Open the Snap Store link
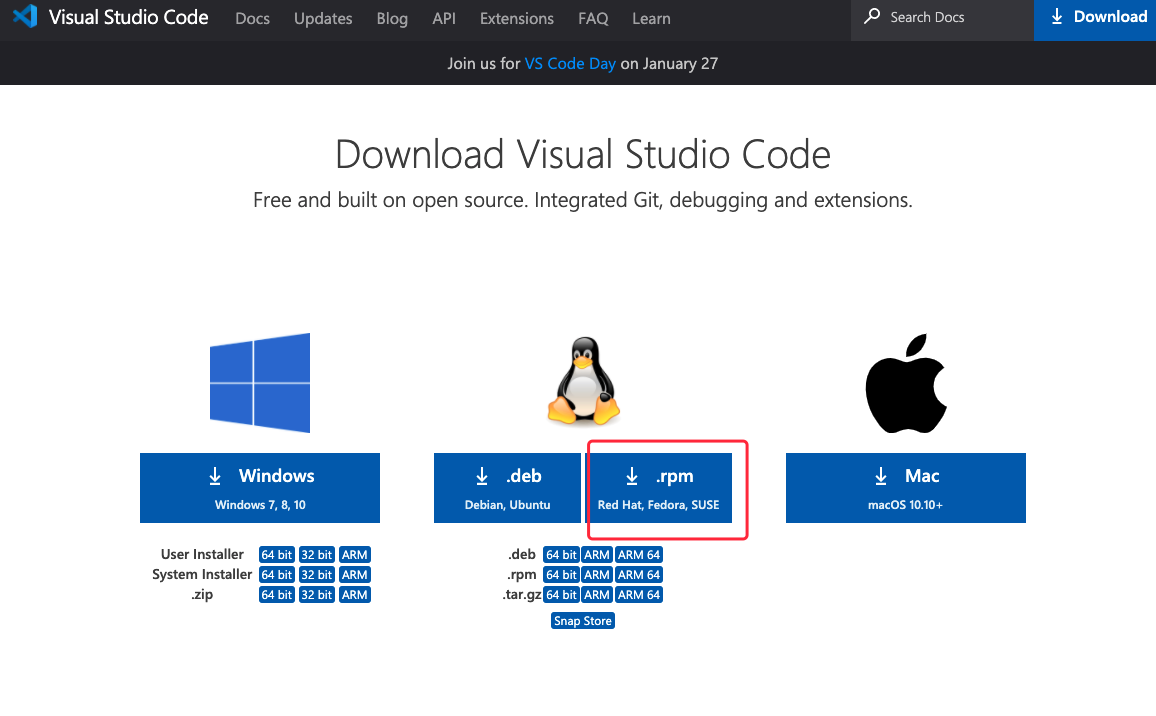This screenshot has height=716, width=1156. [582, 621]
